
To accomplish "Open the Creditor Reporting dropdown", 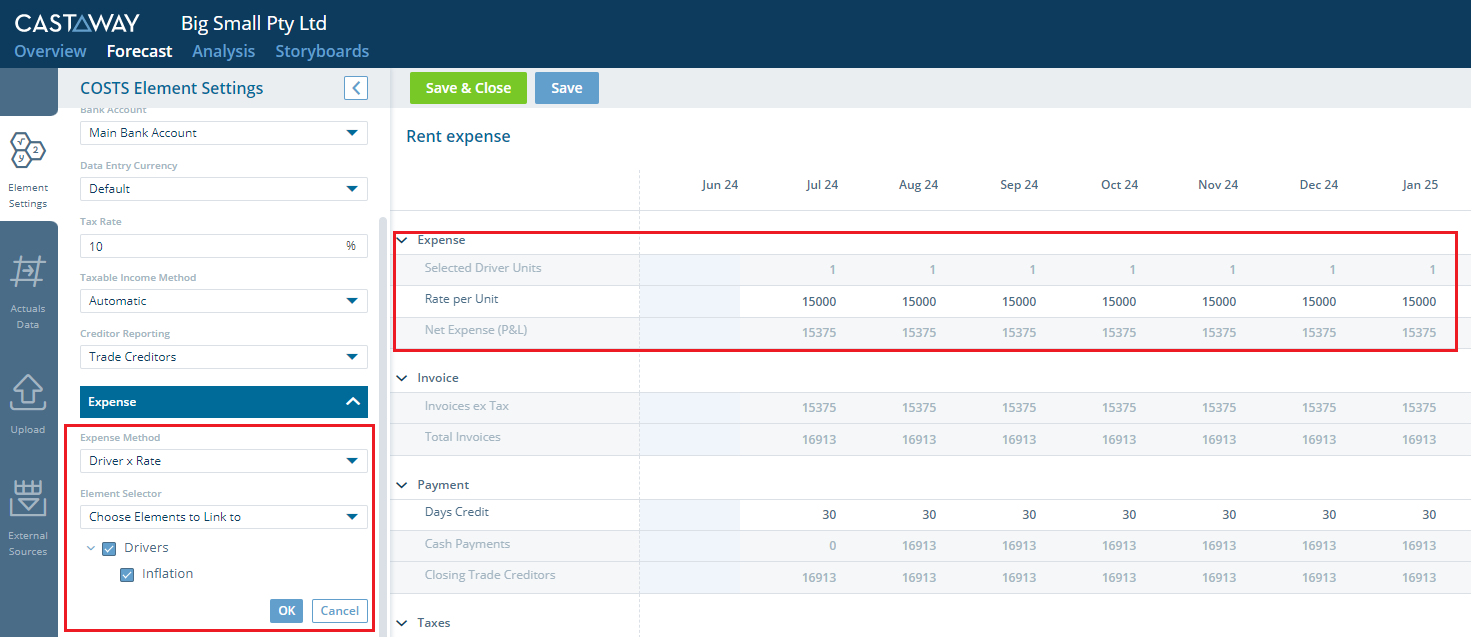I will point(224,357).
